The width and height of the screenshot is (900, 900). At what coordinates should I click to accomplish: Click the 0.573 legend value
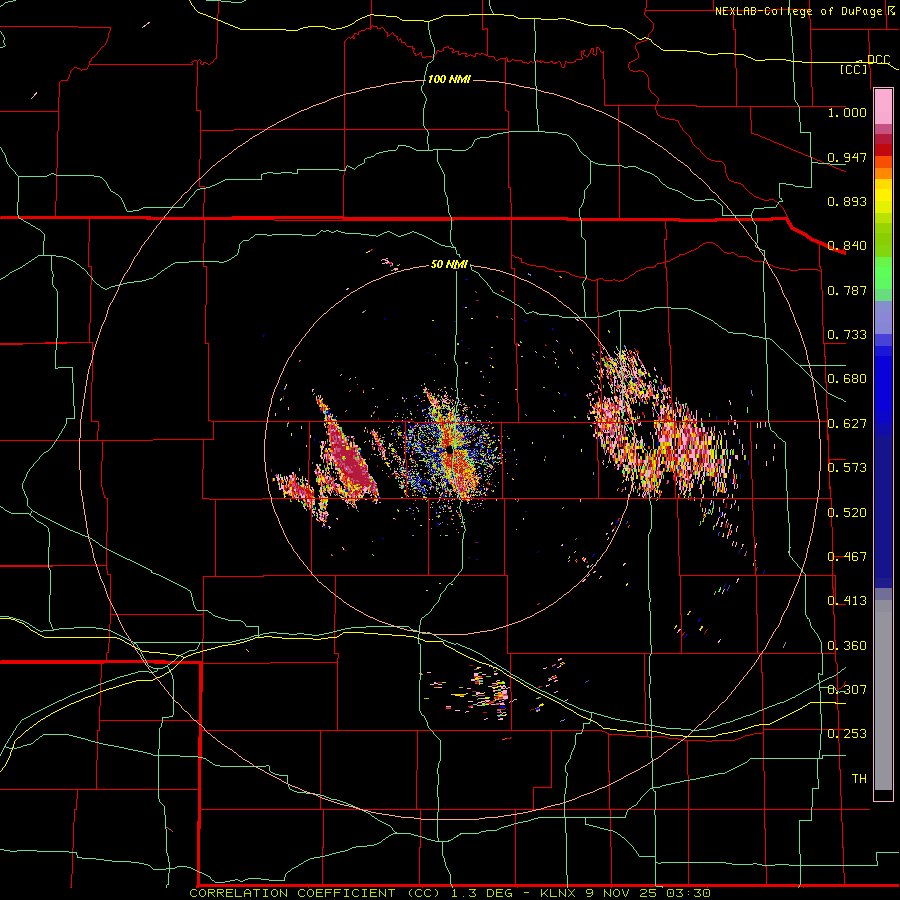(x=847, y=468)
